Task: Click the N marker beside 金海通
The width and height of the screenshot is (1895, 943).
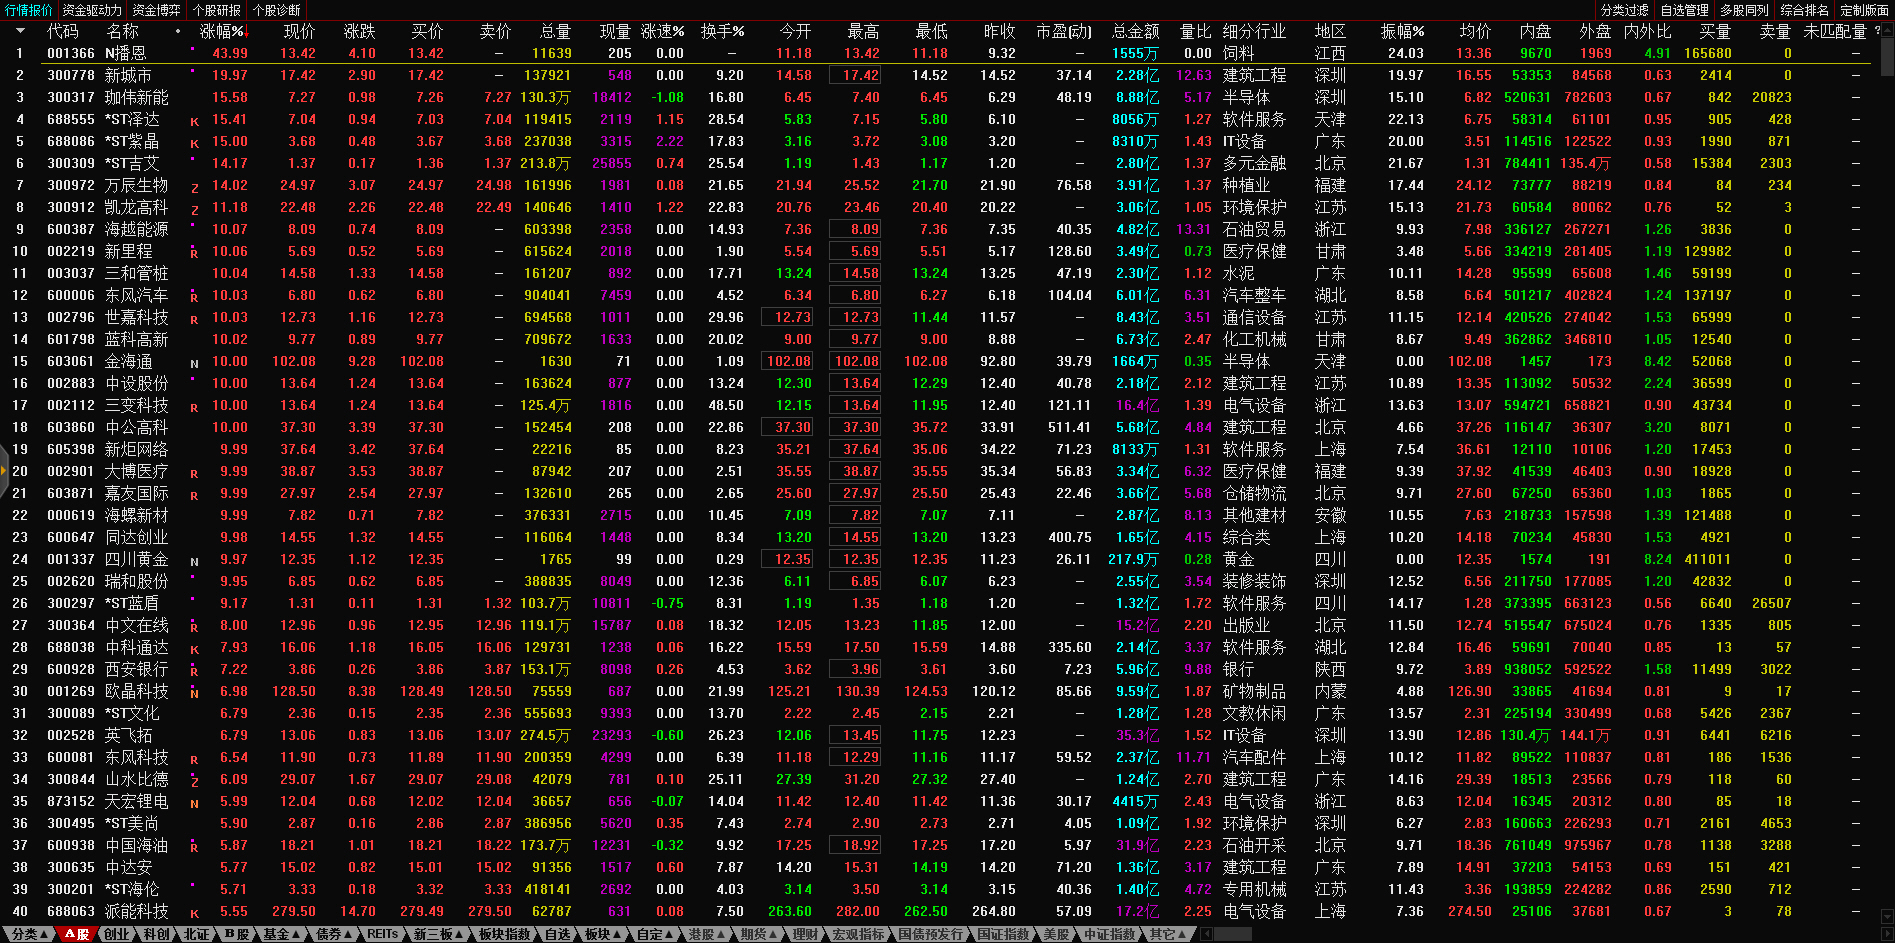Action: (194, 363)
